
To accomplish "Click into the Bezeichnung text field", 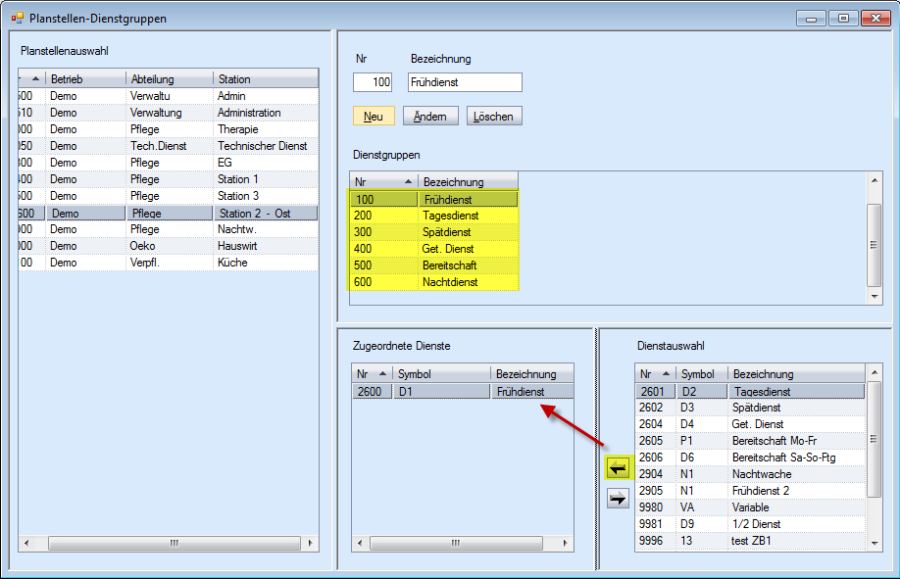I will click(465, 82).
